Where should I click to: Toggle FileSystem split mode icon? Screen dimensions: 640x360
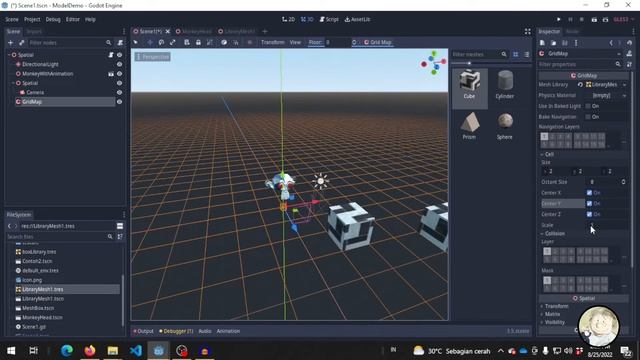[x=120, y=226]
